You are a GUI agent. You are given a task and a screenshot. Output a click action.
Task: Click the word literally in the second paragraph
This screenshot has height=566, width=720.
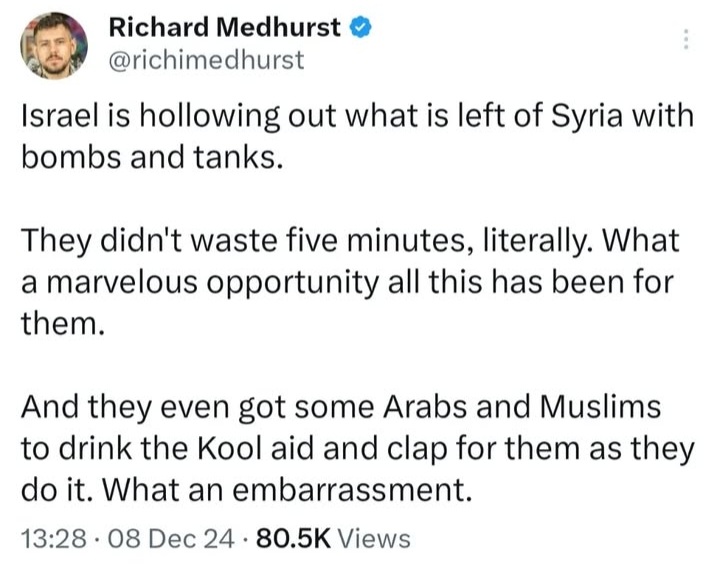point(537,241)
